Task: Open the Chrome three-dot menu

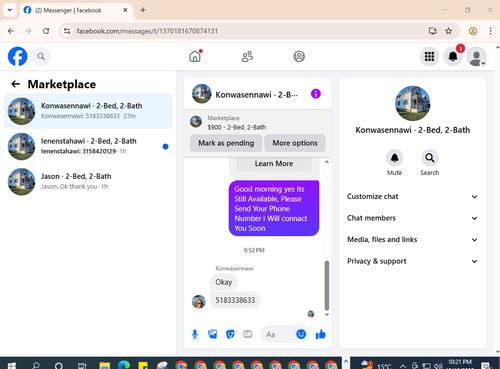Action: tap(490, 31)
